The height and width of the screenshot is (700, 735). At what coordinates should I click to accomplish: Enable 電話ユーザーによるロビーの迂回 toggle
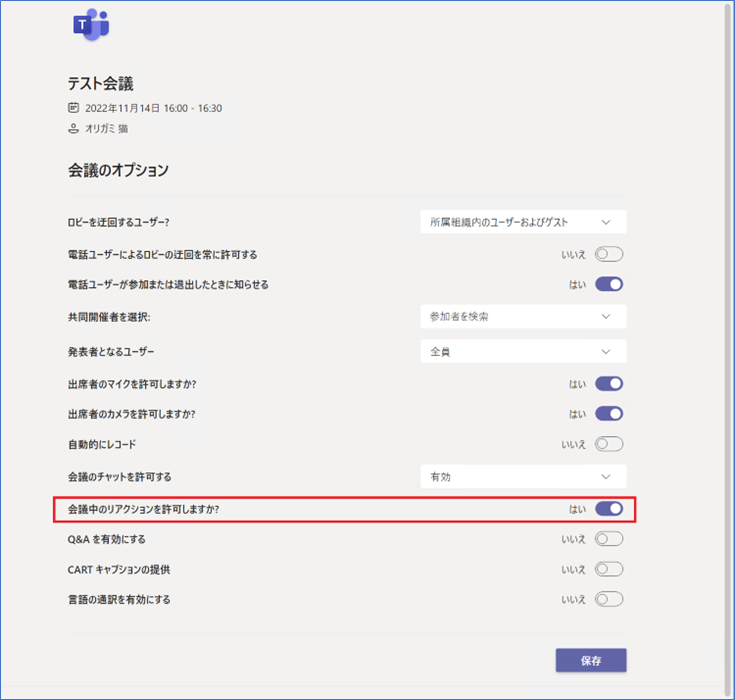(608, 254)
